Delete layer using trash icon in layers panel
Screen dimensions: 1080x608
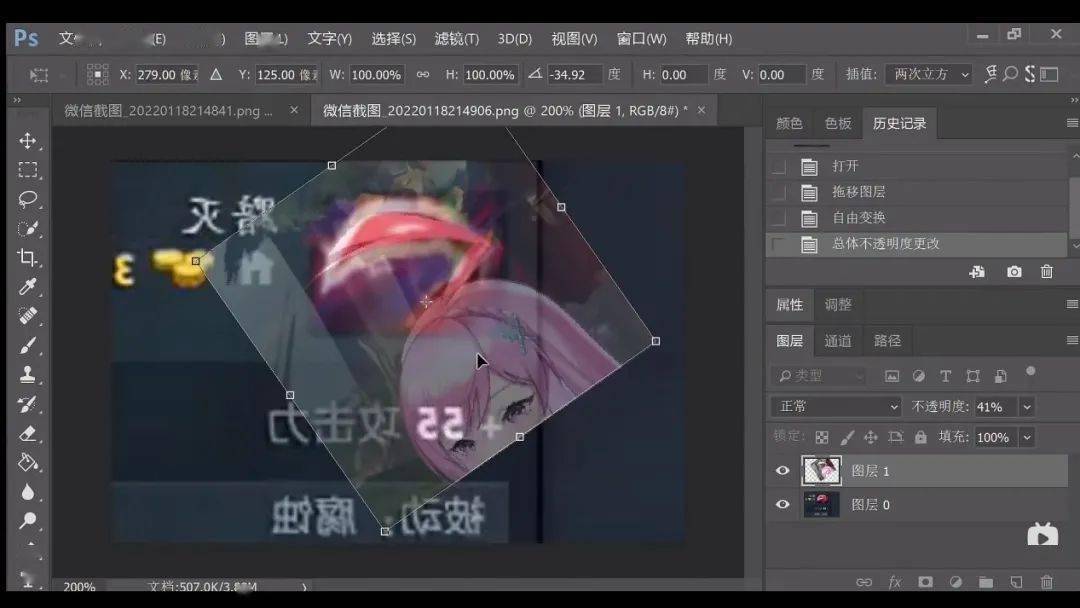point(1046,583)
